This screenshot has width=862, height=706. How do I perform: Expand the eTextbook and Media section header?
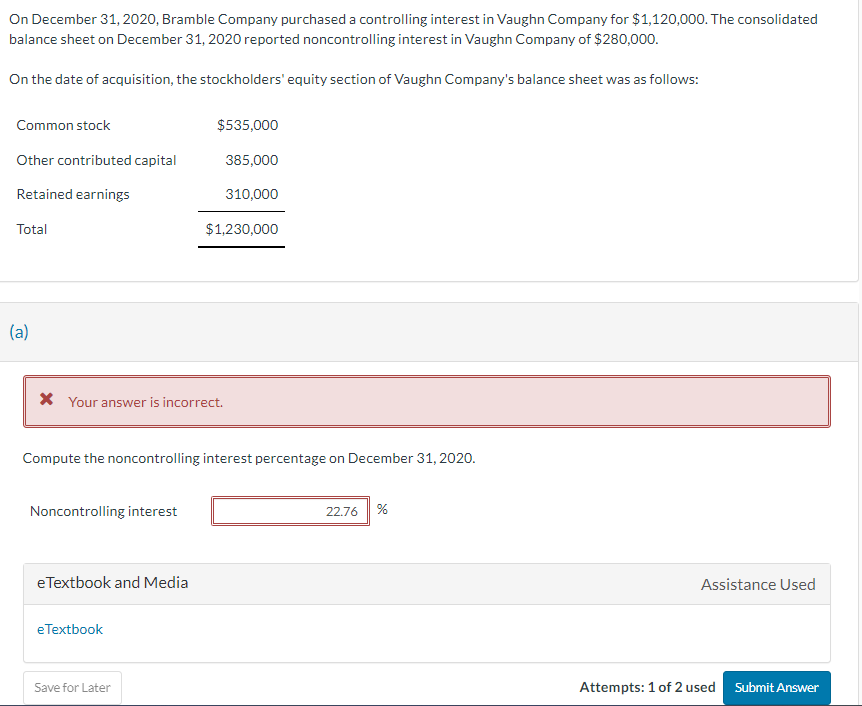pyautogui.click(x=427, y=583)
